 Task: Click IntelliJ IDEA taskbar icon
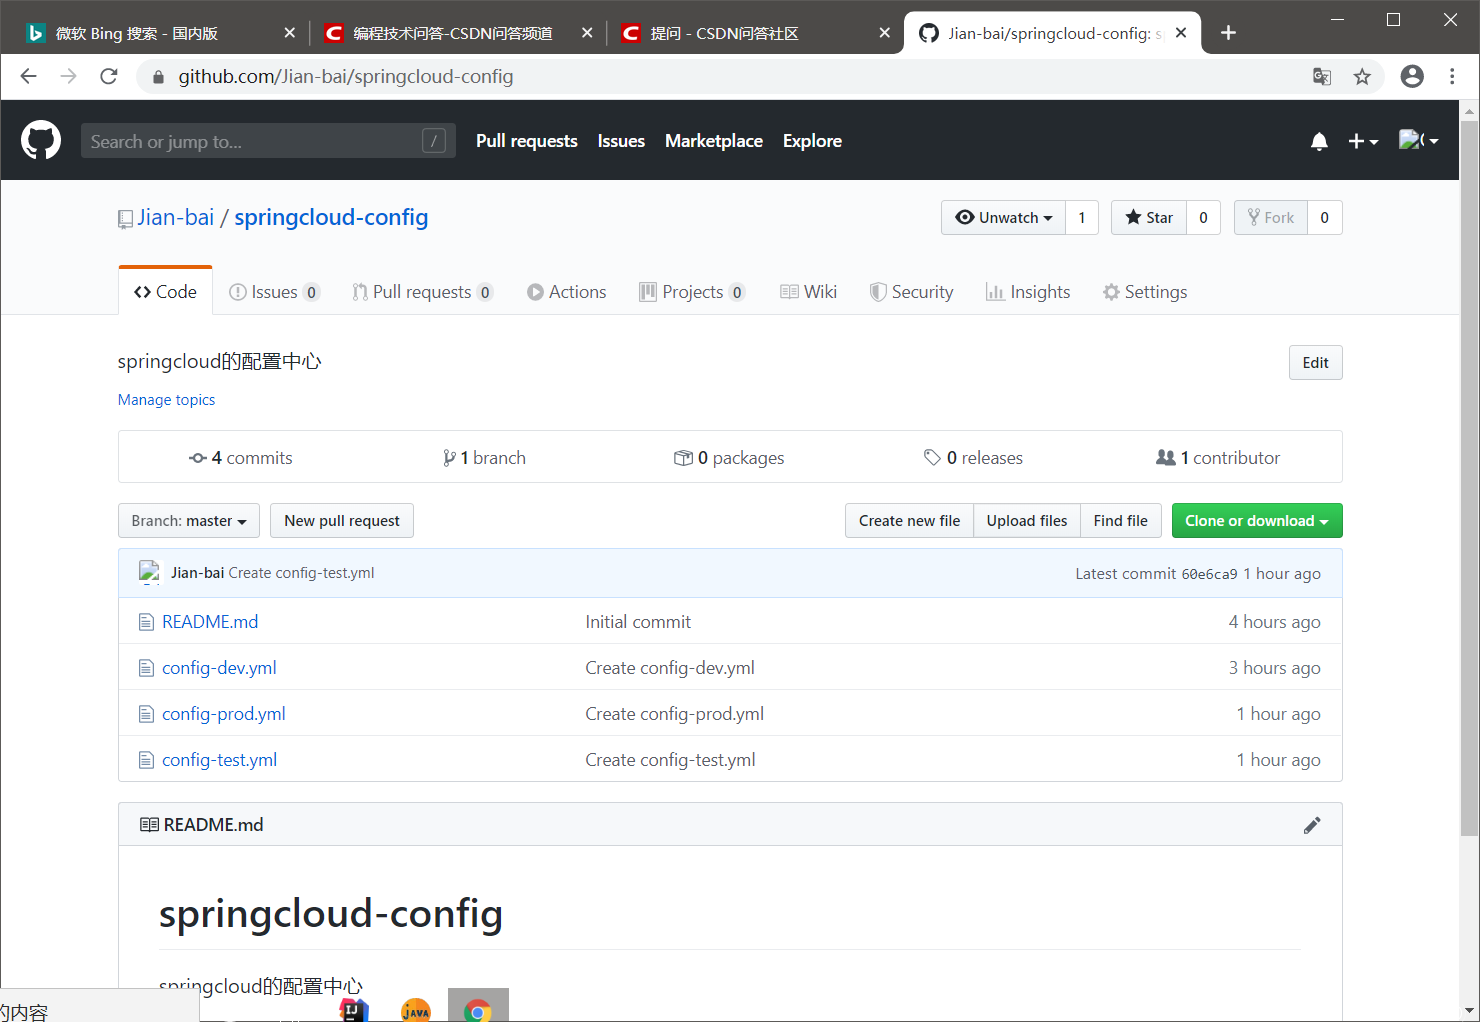pos(354,1008)
